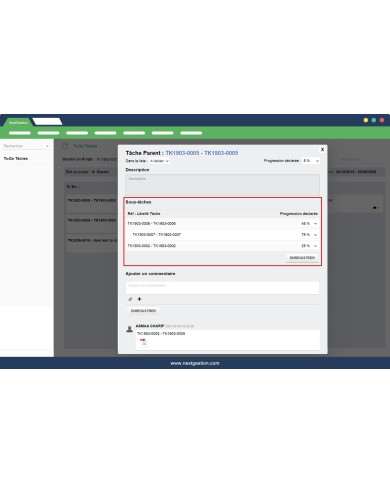Viewport: 390px width, 484px height.
Task: Click the Rechercher search box in sidebar
Action: (26, 146)
